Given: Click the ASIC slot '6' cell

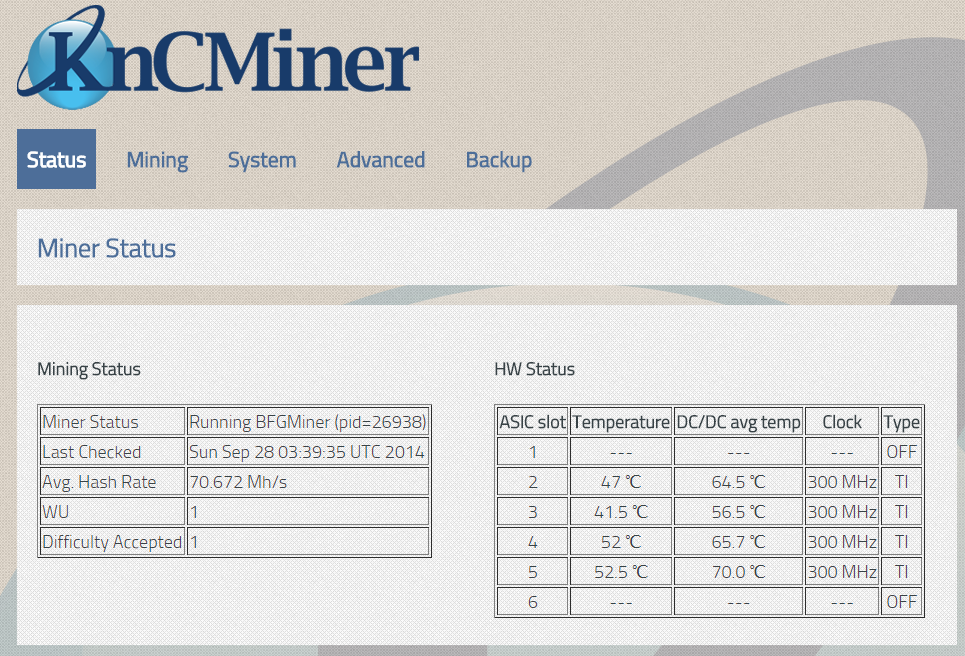Looking at the screenshot, I should (532, 602).
